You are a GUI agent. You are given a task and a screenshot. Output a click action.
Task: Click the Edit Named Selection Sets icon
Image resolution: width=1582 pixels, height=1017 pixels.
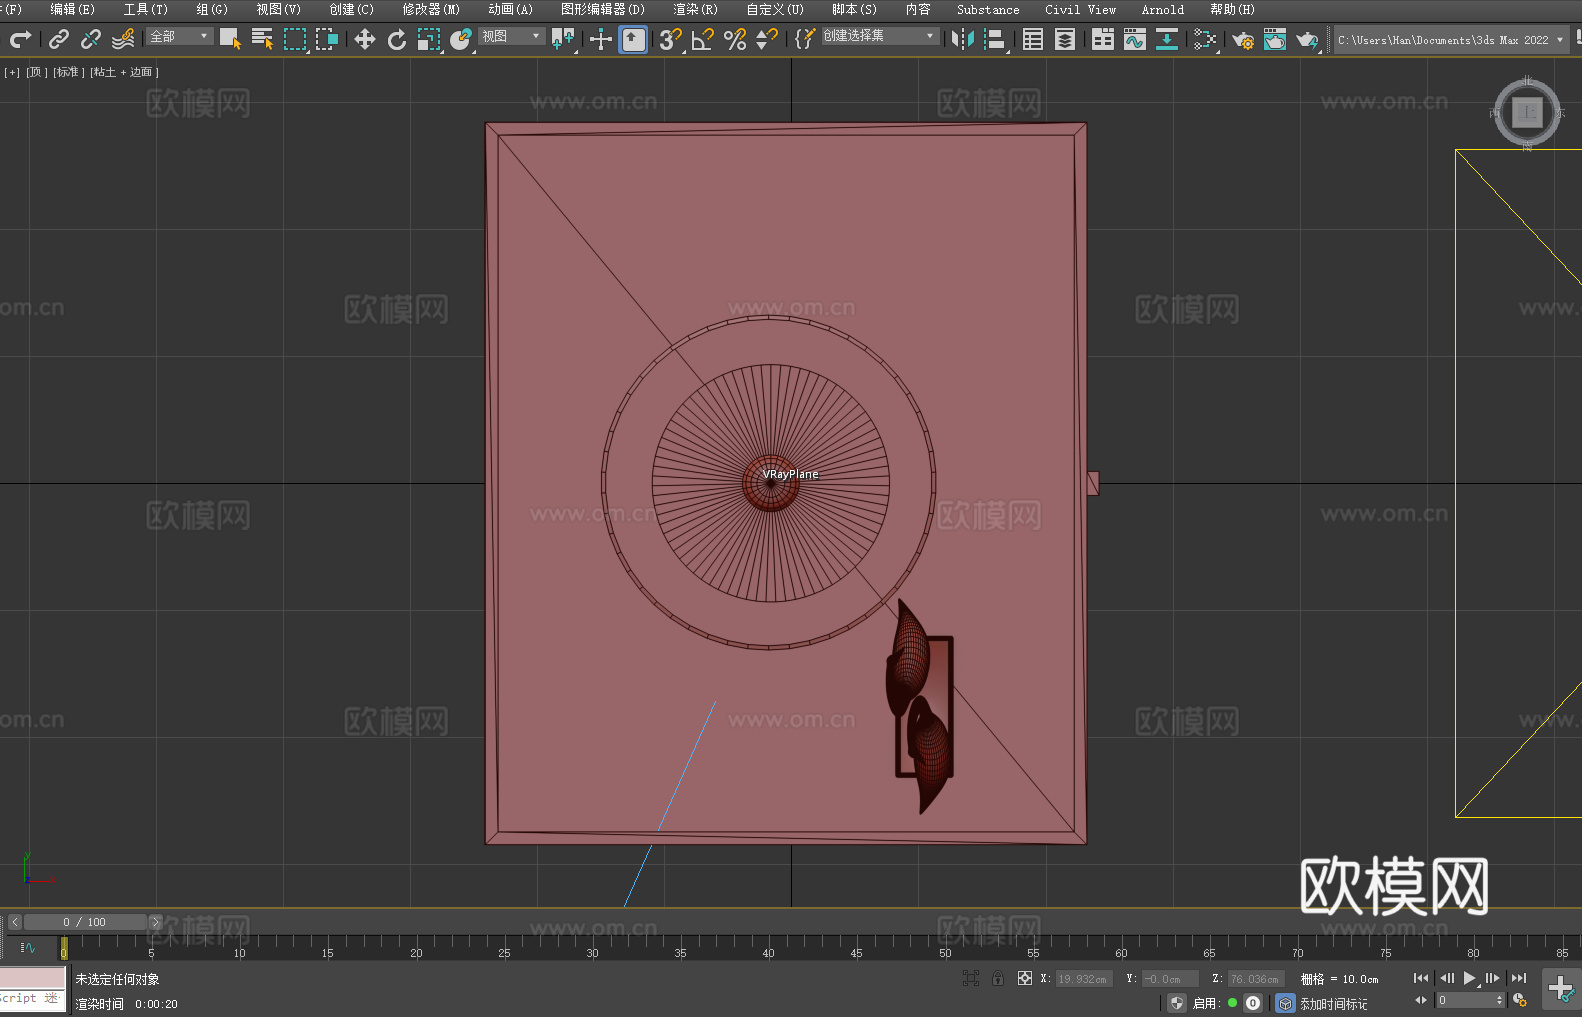point(805,39)
